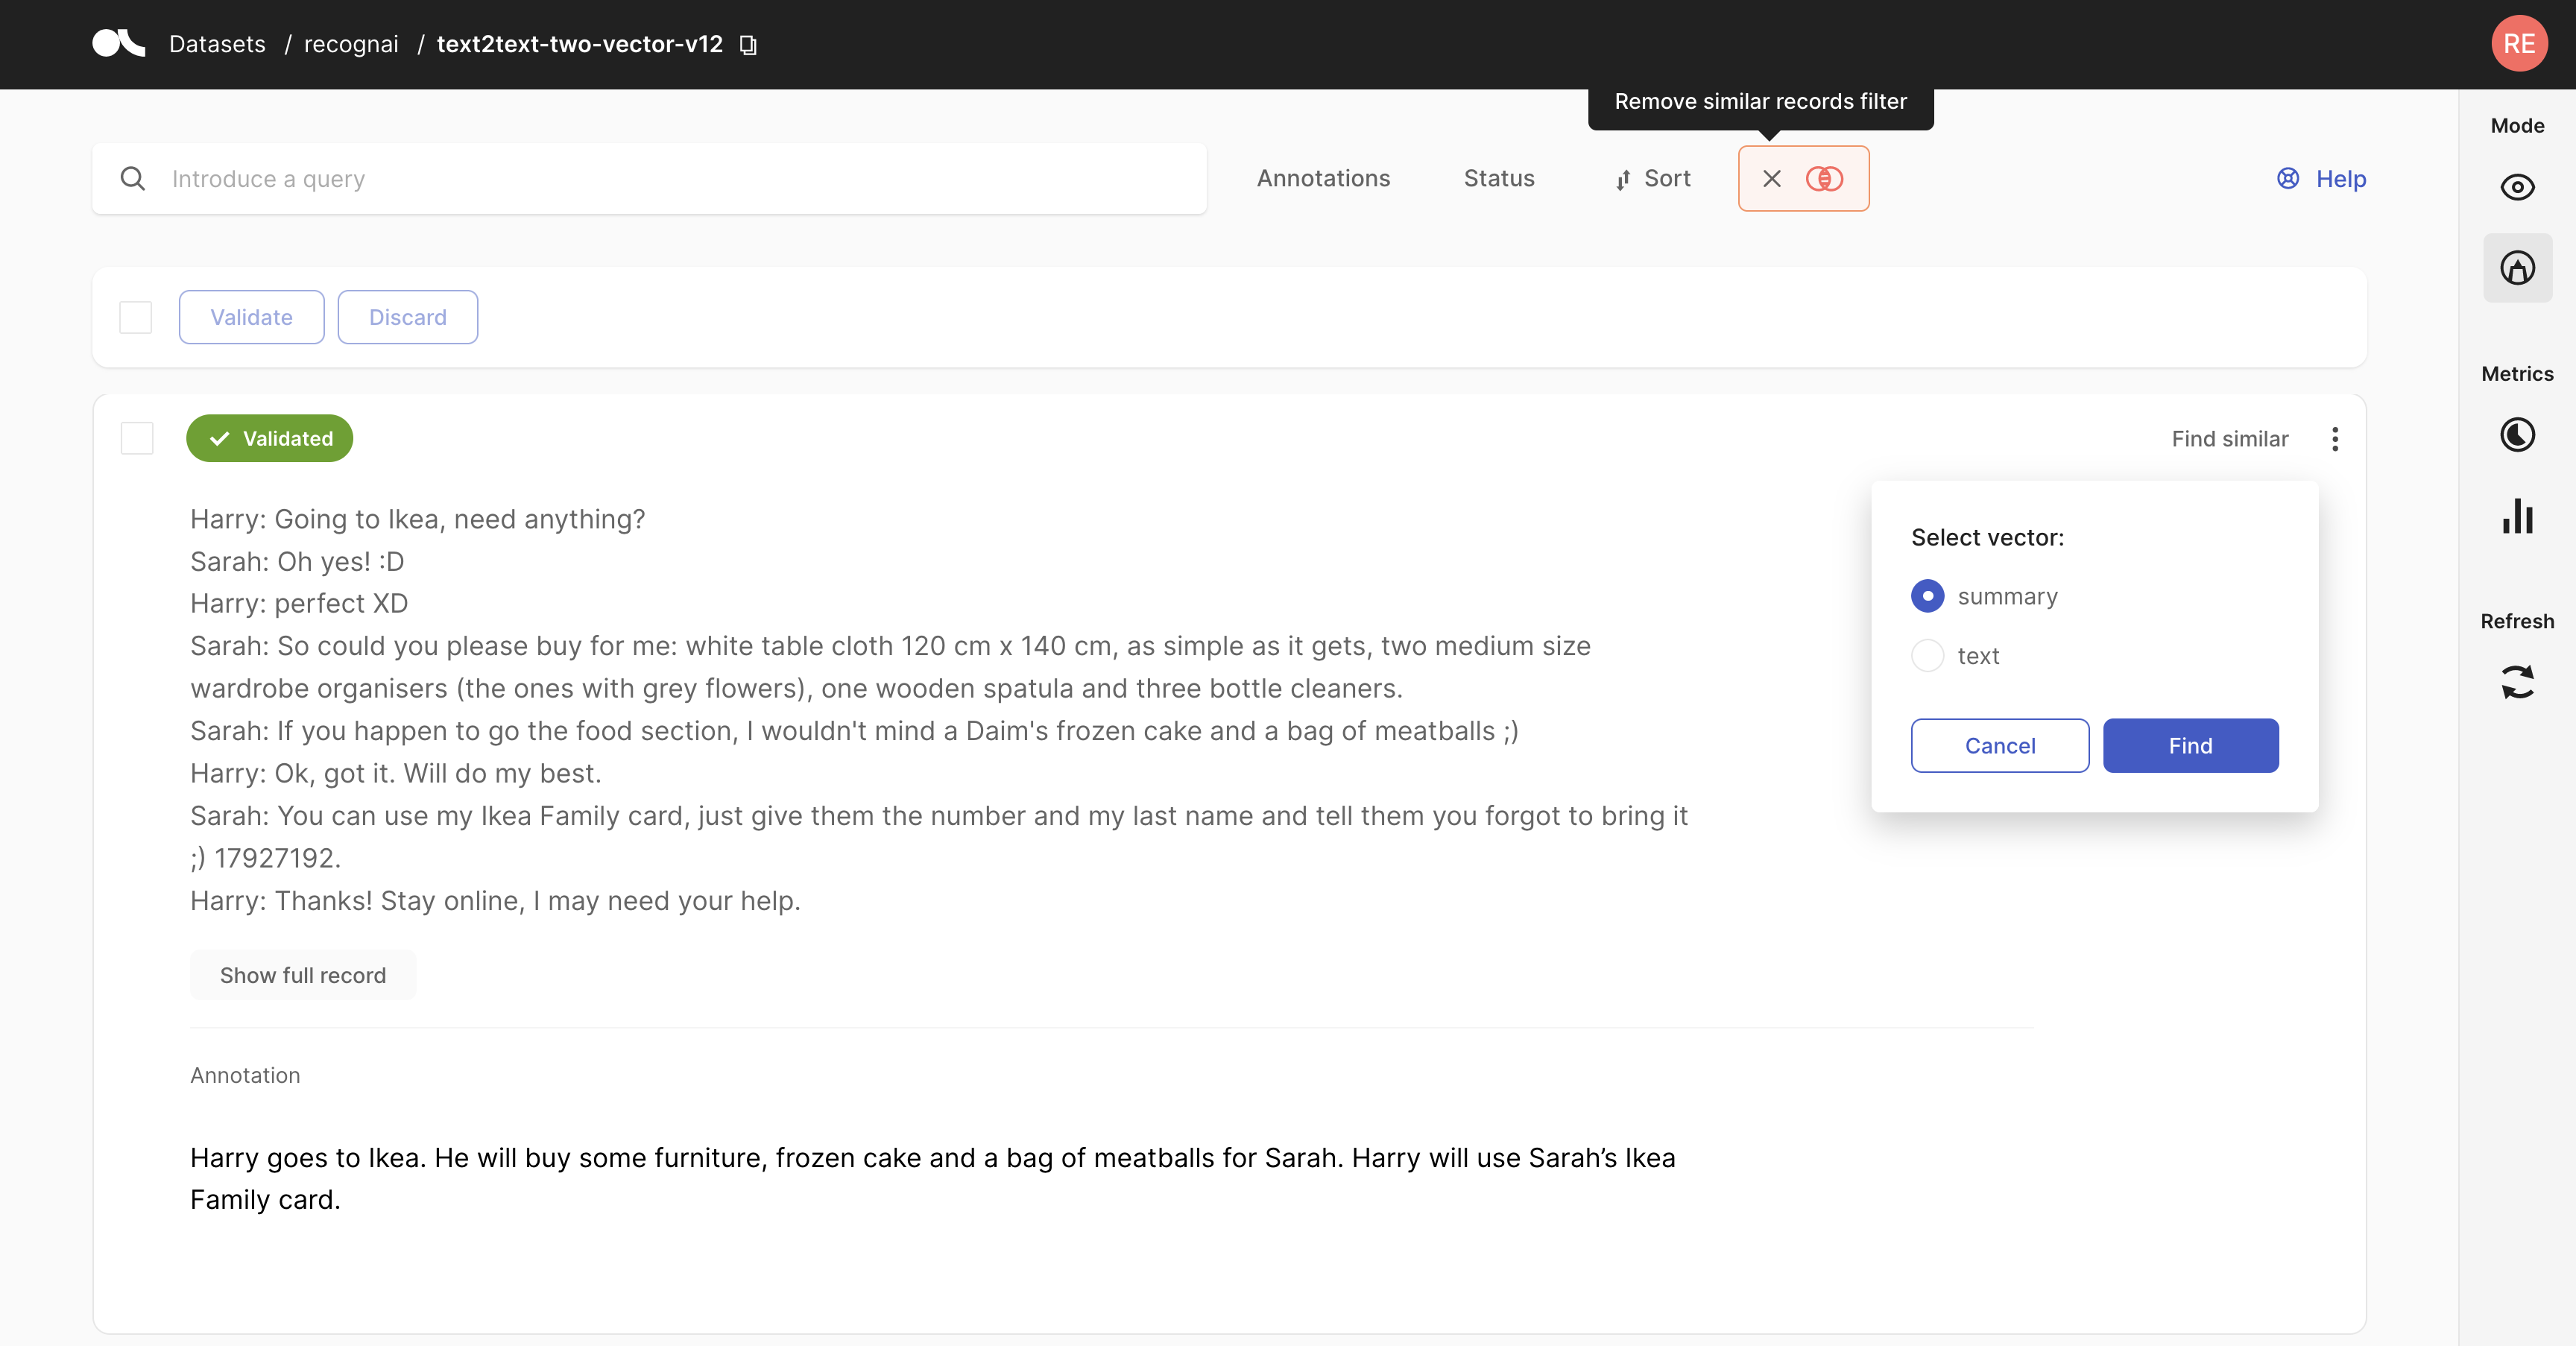Open the Annotations filter dropdown
This screenshot has width=2576, height=1346.
tap(1323, 179)
